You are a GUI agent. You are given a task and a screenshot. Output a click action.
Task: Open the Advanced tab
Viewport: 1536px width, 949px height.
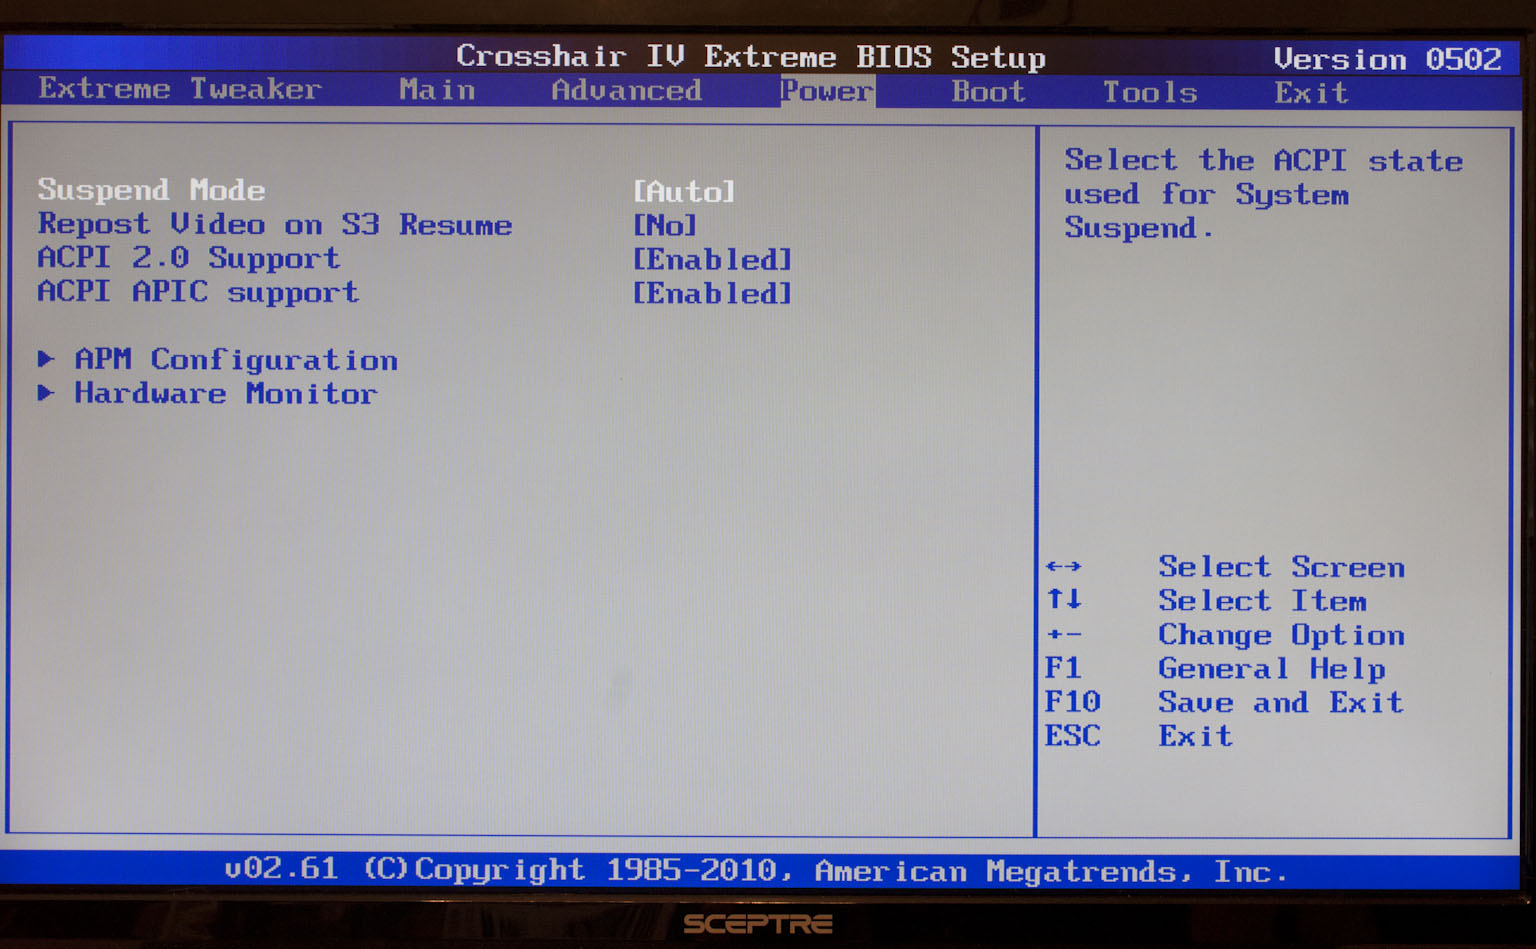pos(627,91)
